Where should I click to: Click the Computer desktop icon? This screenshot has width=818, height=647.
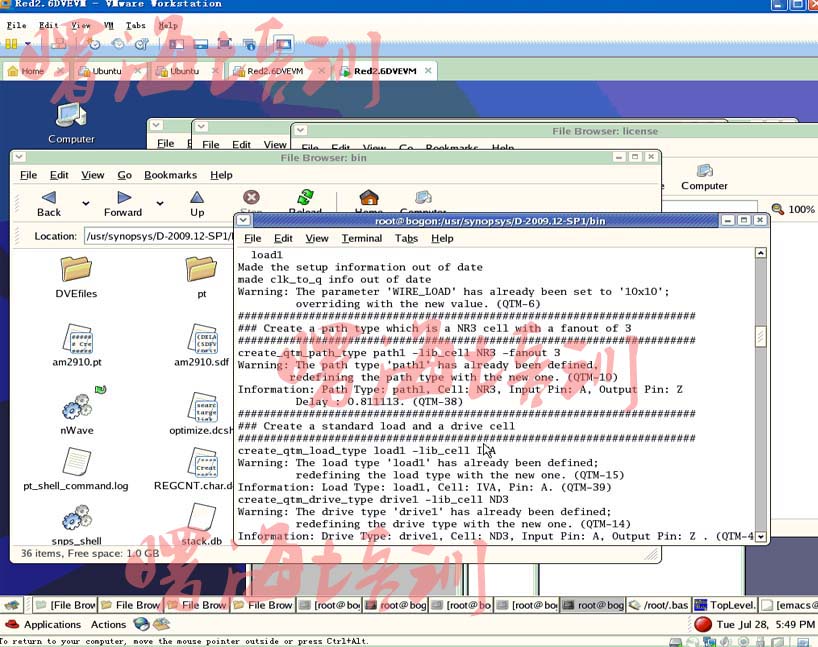point(71,122)
